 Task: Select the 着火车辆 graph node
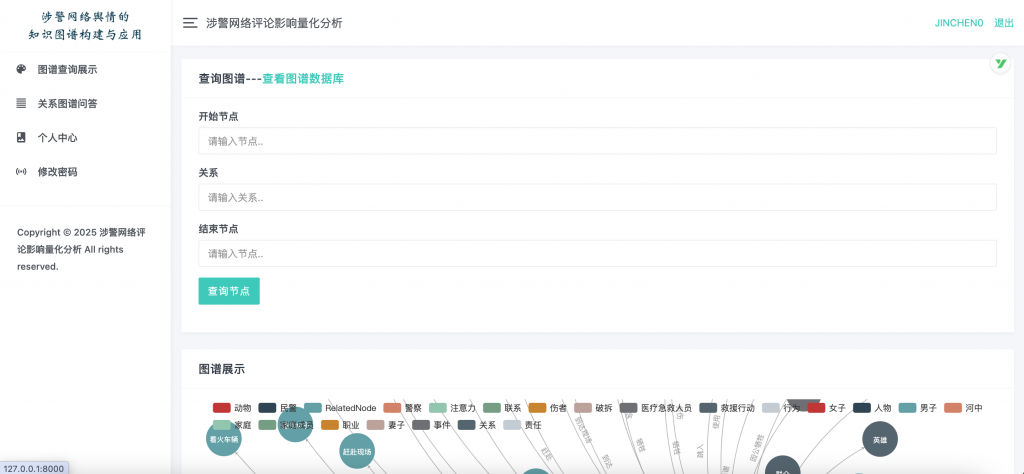(224, 439)
